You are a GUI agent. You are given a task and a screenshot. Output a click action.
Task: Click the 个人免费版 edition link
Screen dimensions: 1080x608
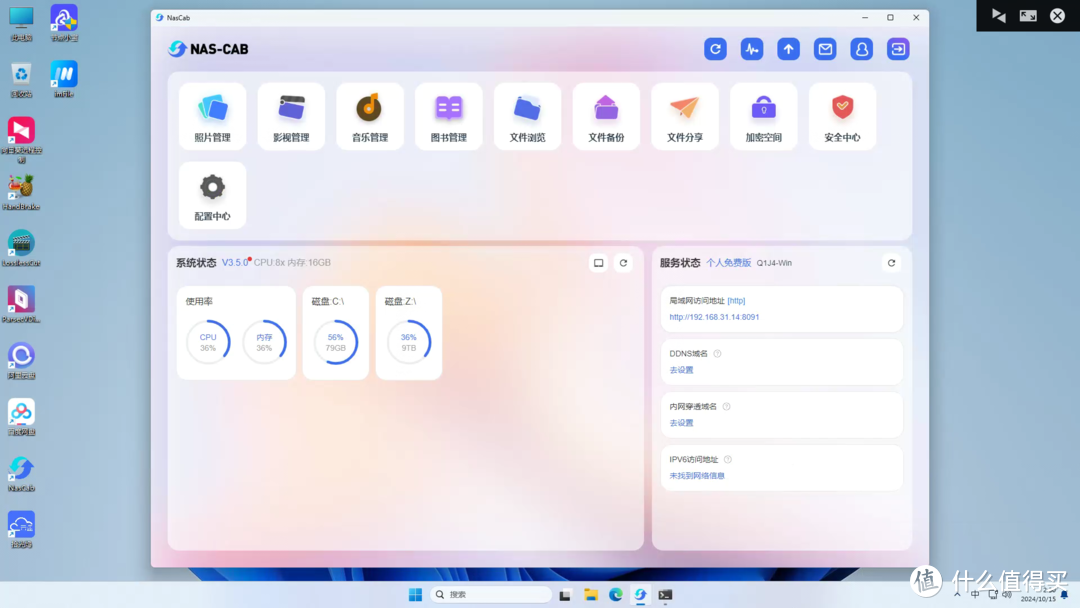click(729, 263)
